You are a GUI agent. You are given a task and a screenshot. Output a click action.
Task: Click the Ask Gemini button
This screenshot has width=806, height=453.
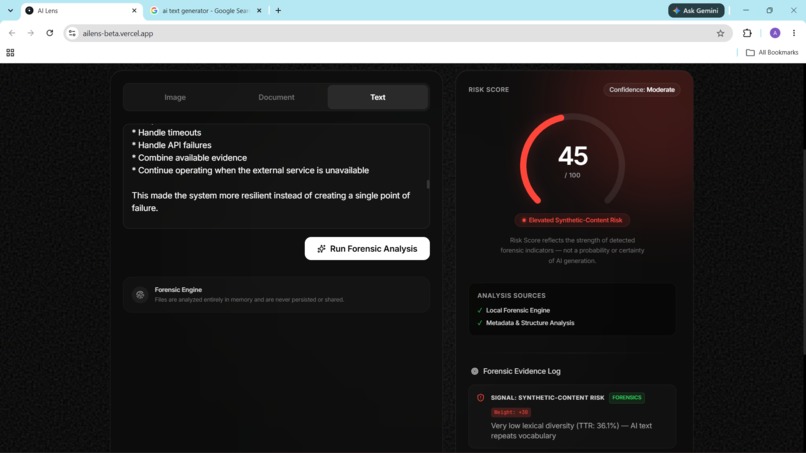click(x=696, y=10)
